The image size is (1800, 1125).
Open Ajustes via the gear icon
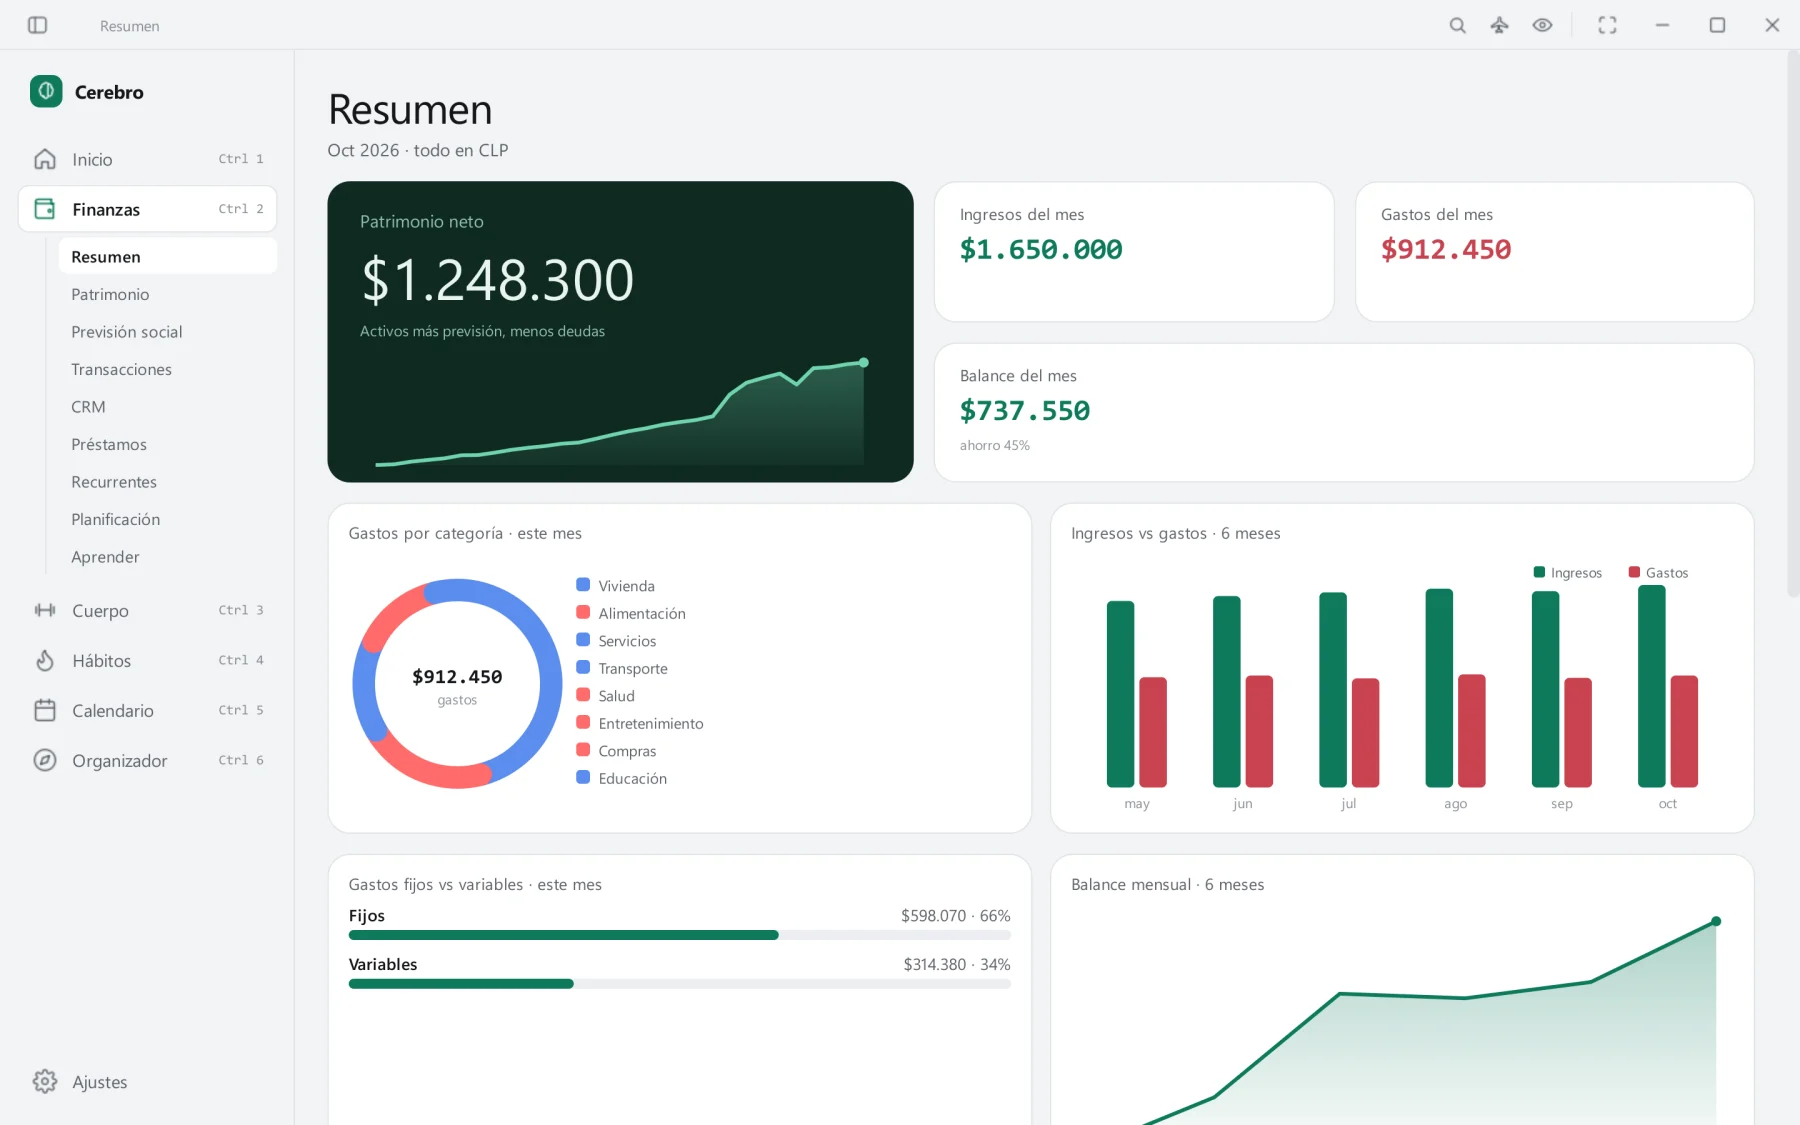45,1081
